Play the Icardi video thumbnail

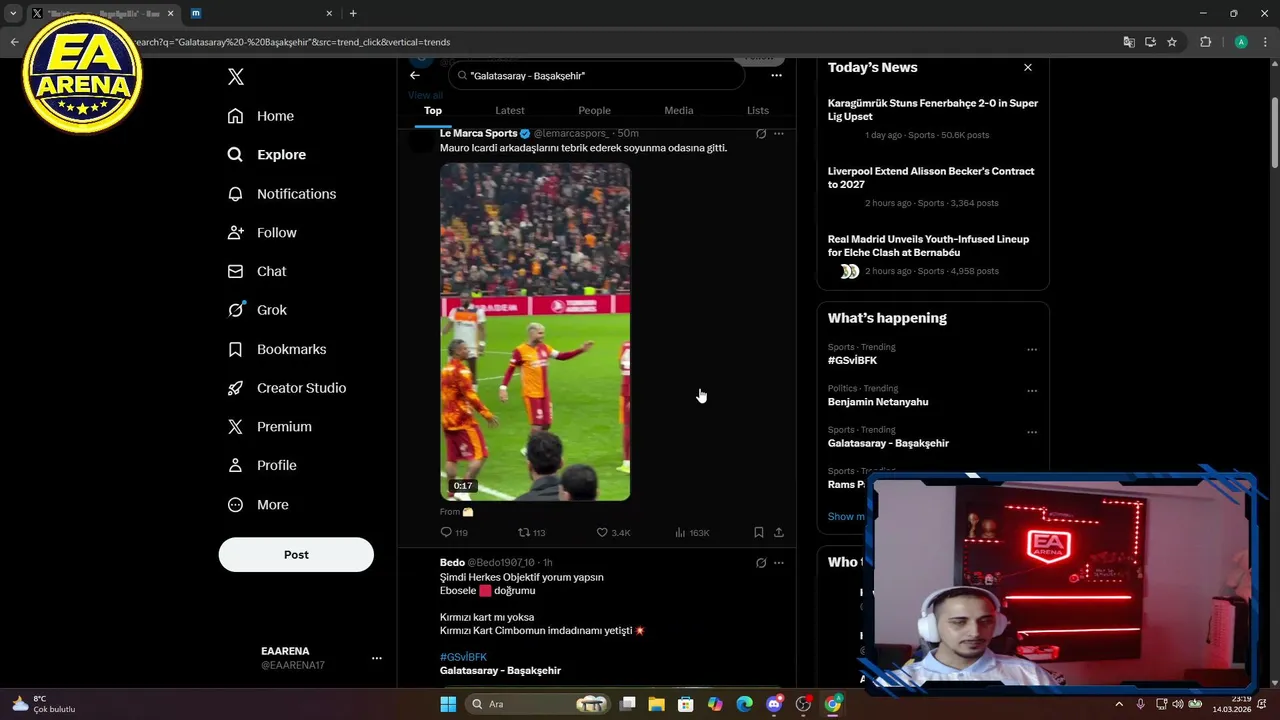[535, 332]
